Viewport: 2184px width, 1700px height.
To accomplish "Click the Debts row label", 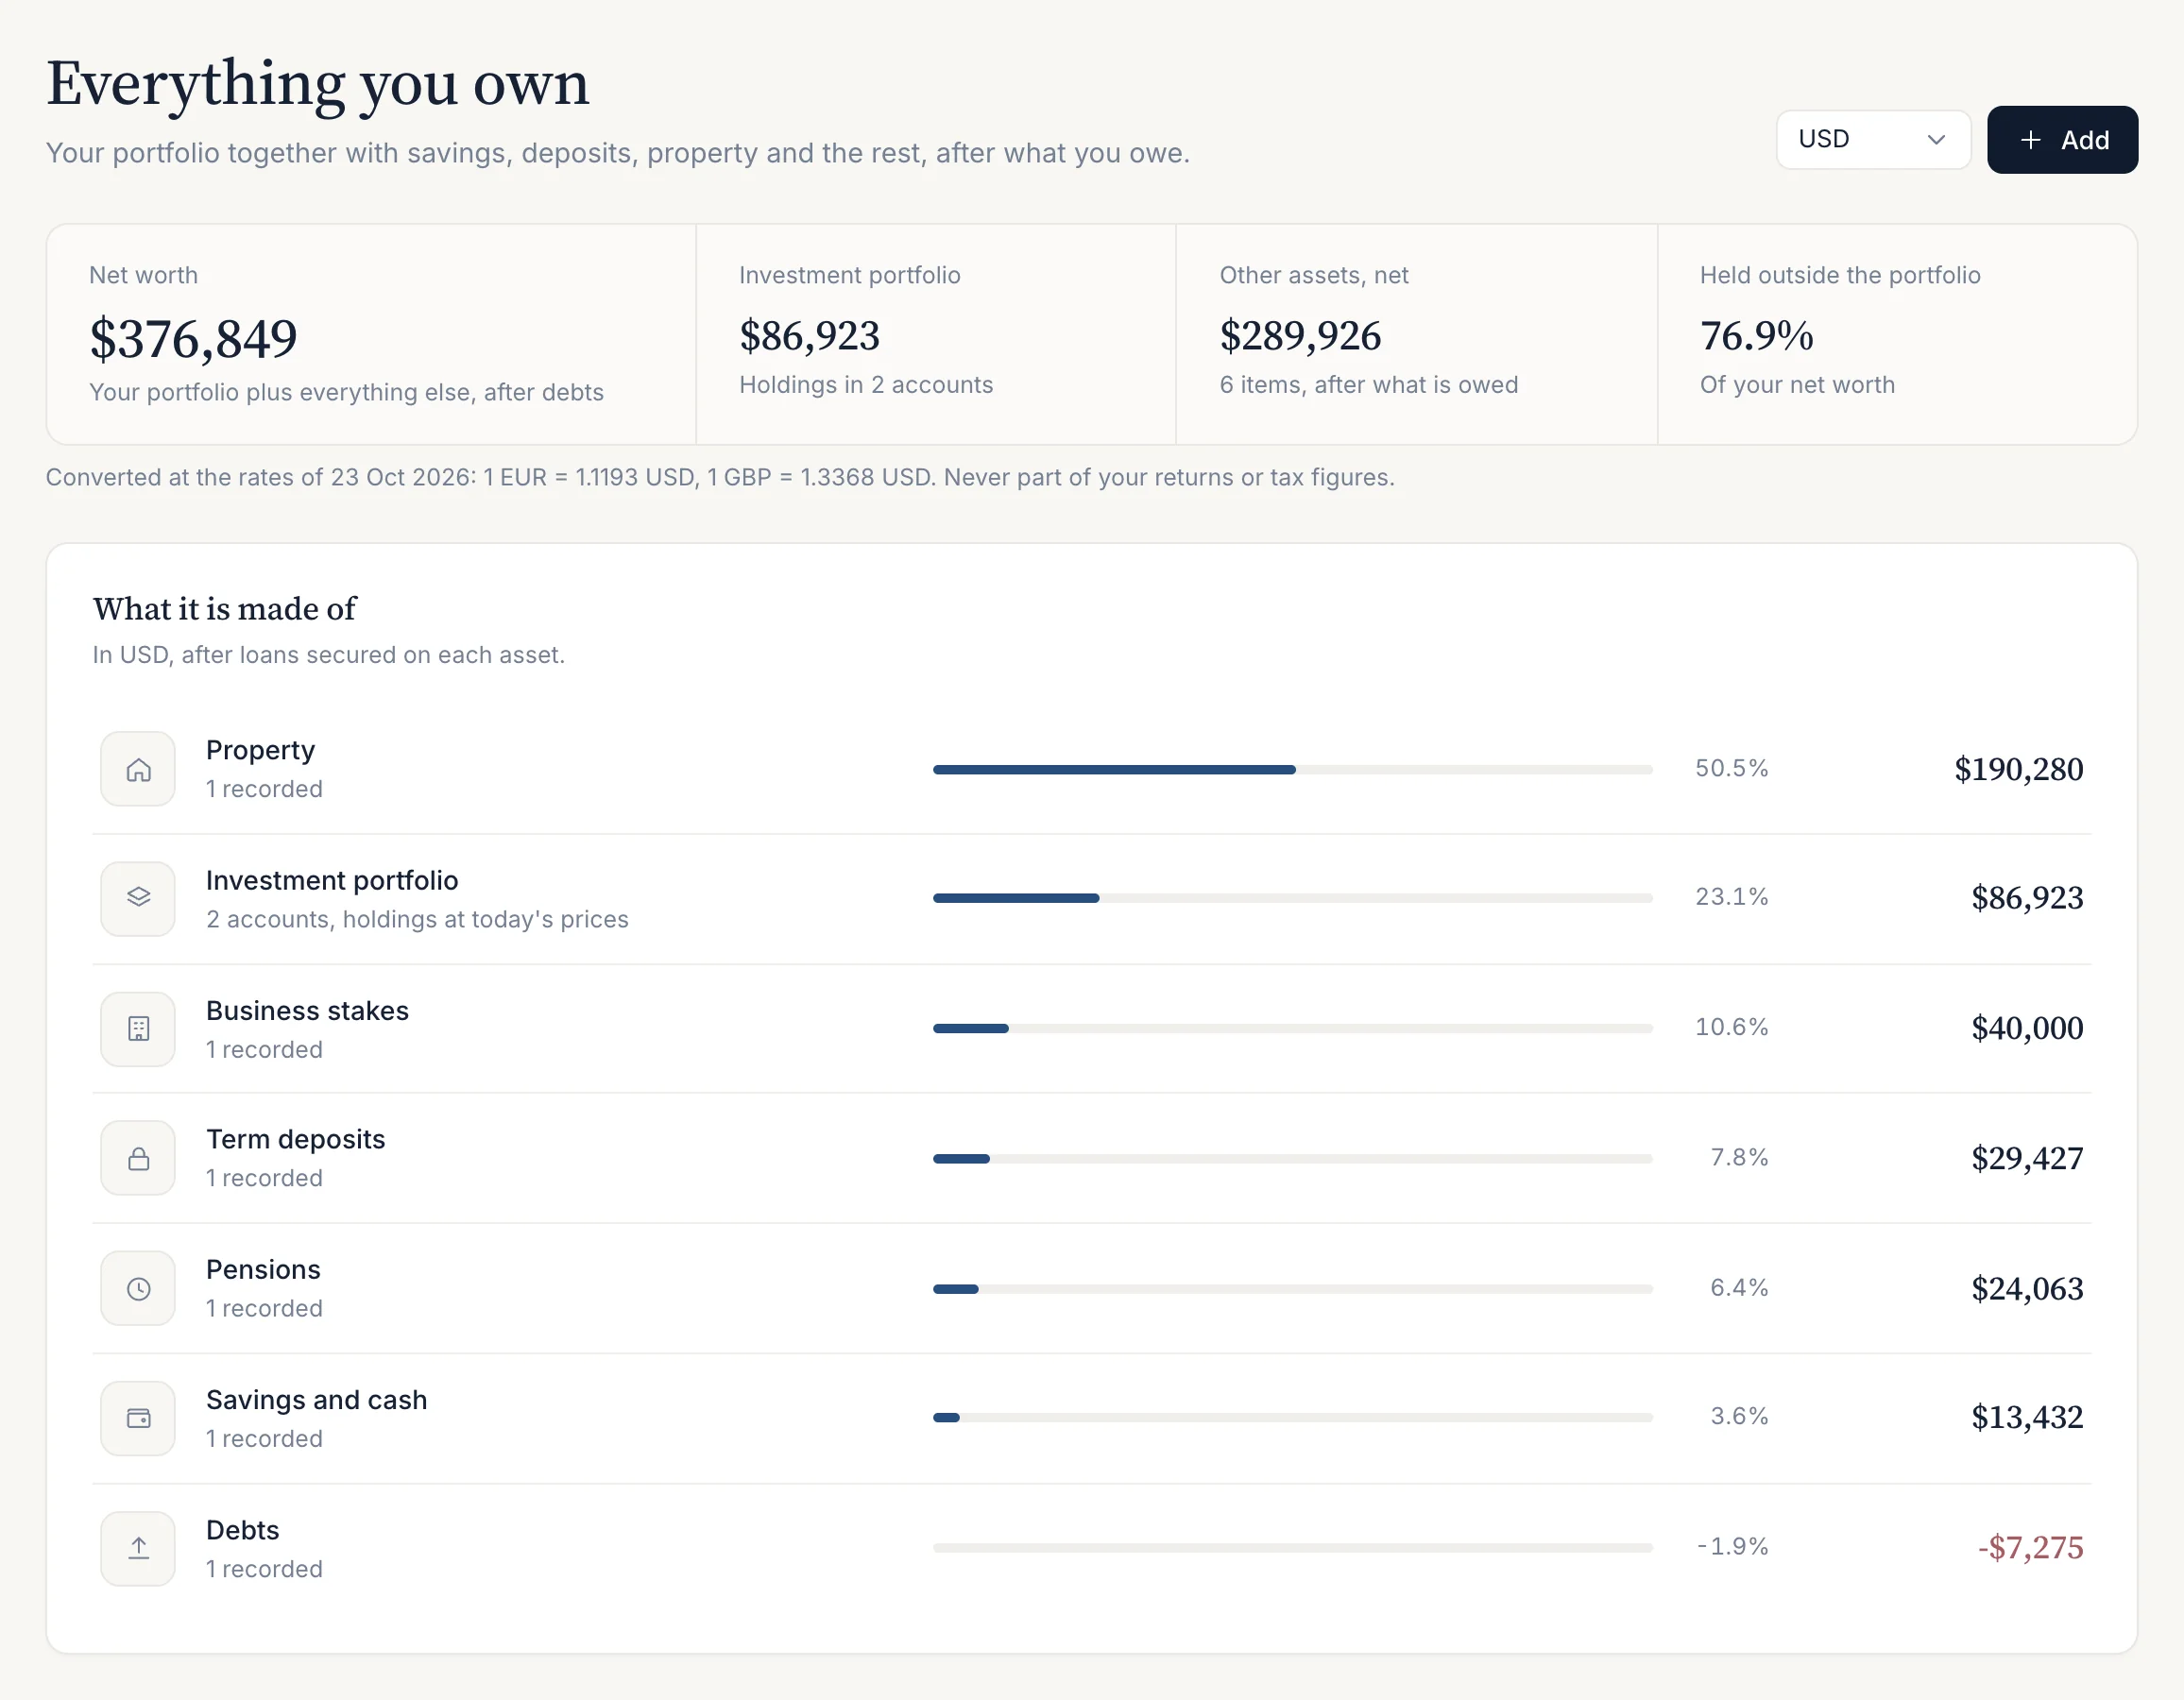I will pyautogui.click(x=242, y=1529).
